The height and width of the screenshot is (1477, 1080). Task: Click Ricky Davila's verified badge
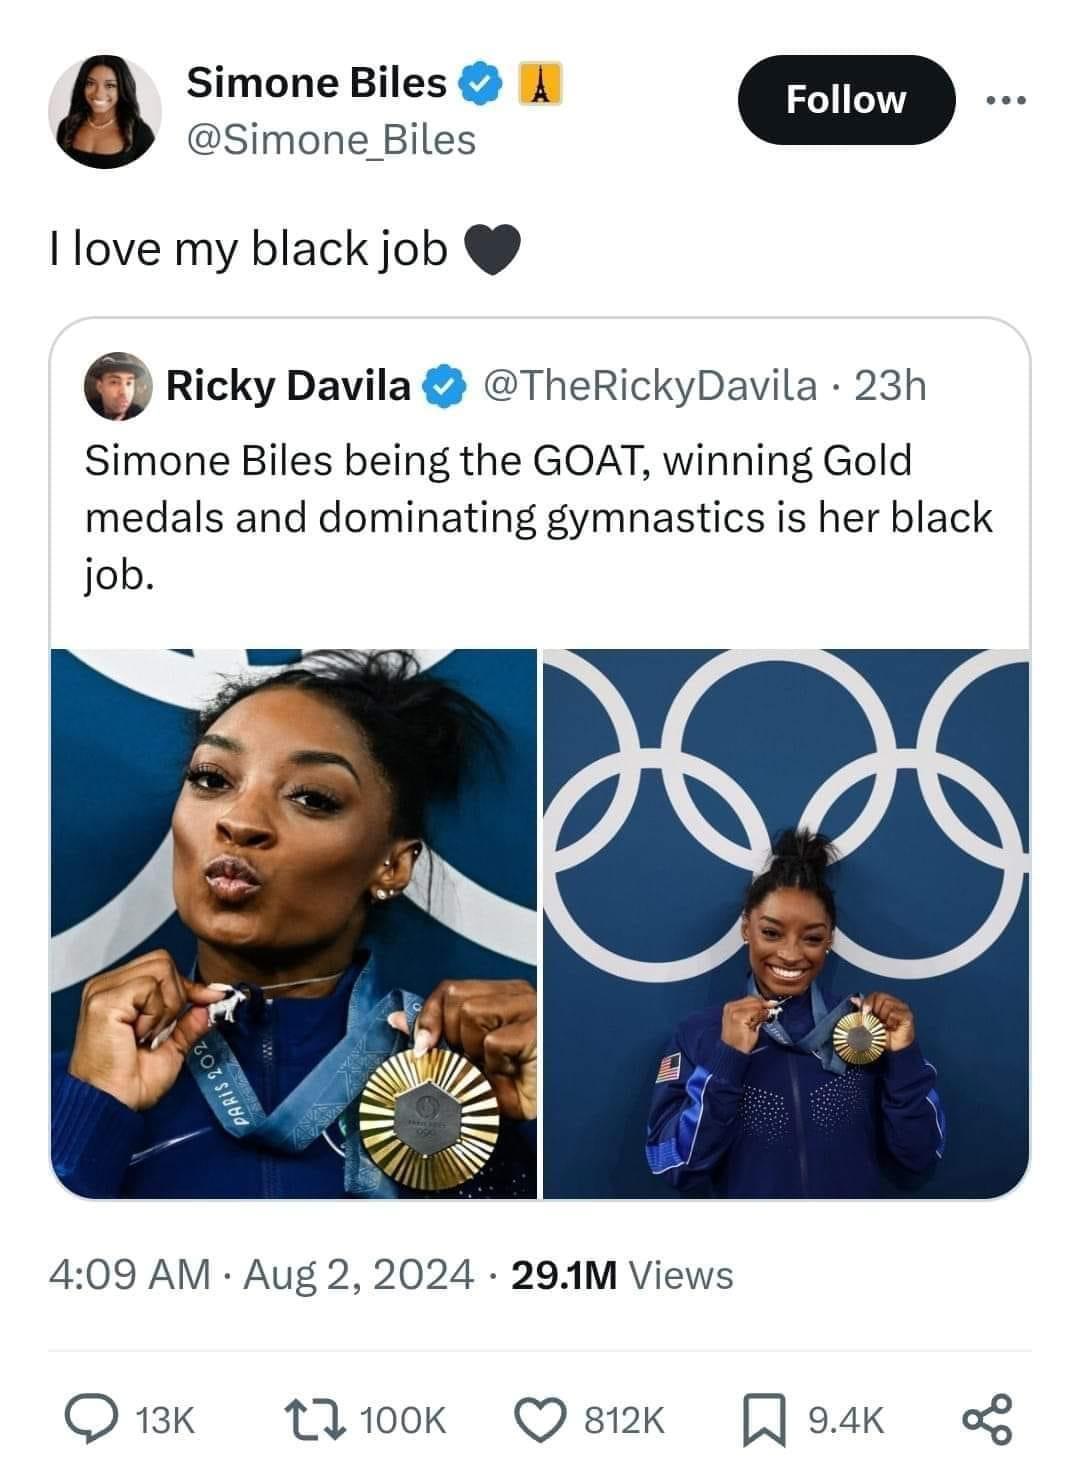pos(444,386)
